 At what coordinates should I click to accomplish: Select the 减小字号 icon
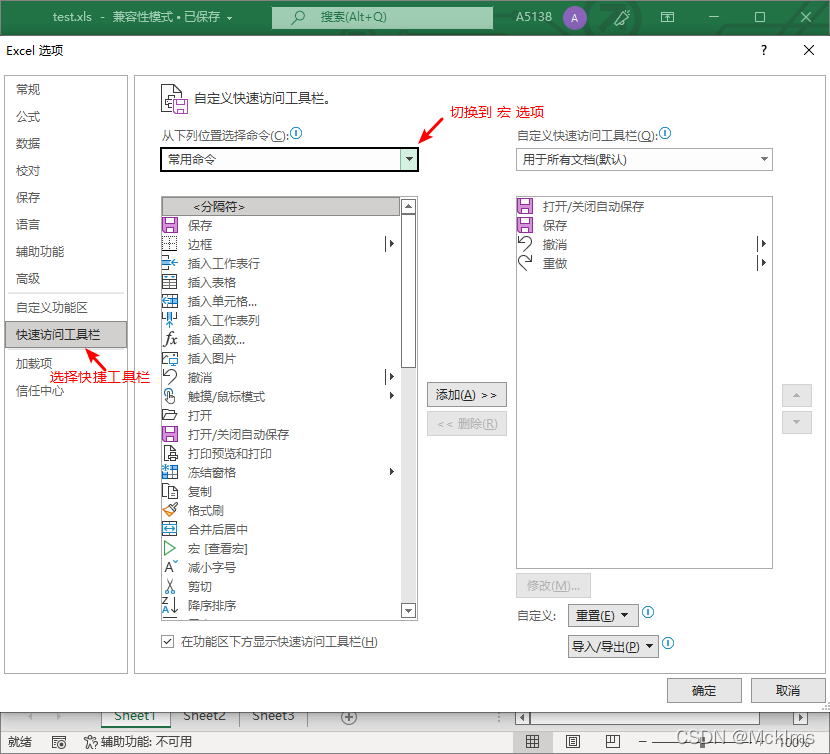point(169,567)
